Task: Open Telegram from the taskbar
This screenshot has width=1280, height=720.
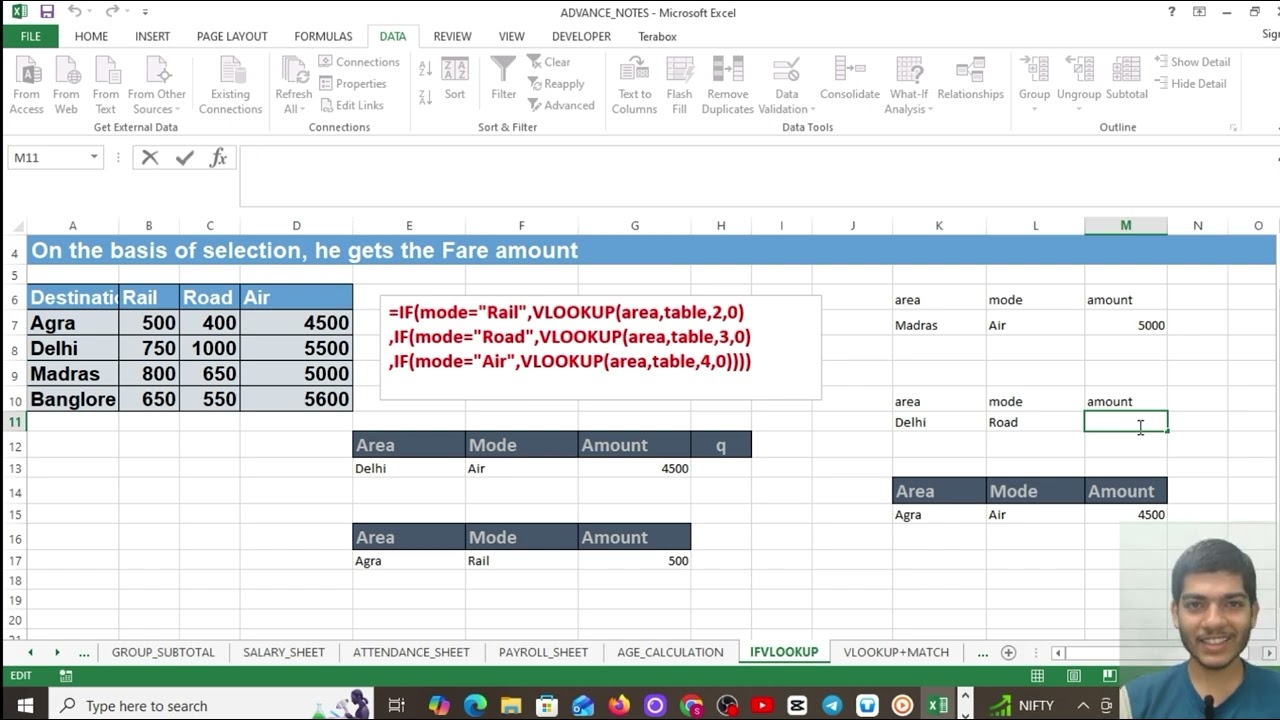Action: pos(832,705)
